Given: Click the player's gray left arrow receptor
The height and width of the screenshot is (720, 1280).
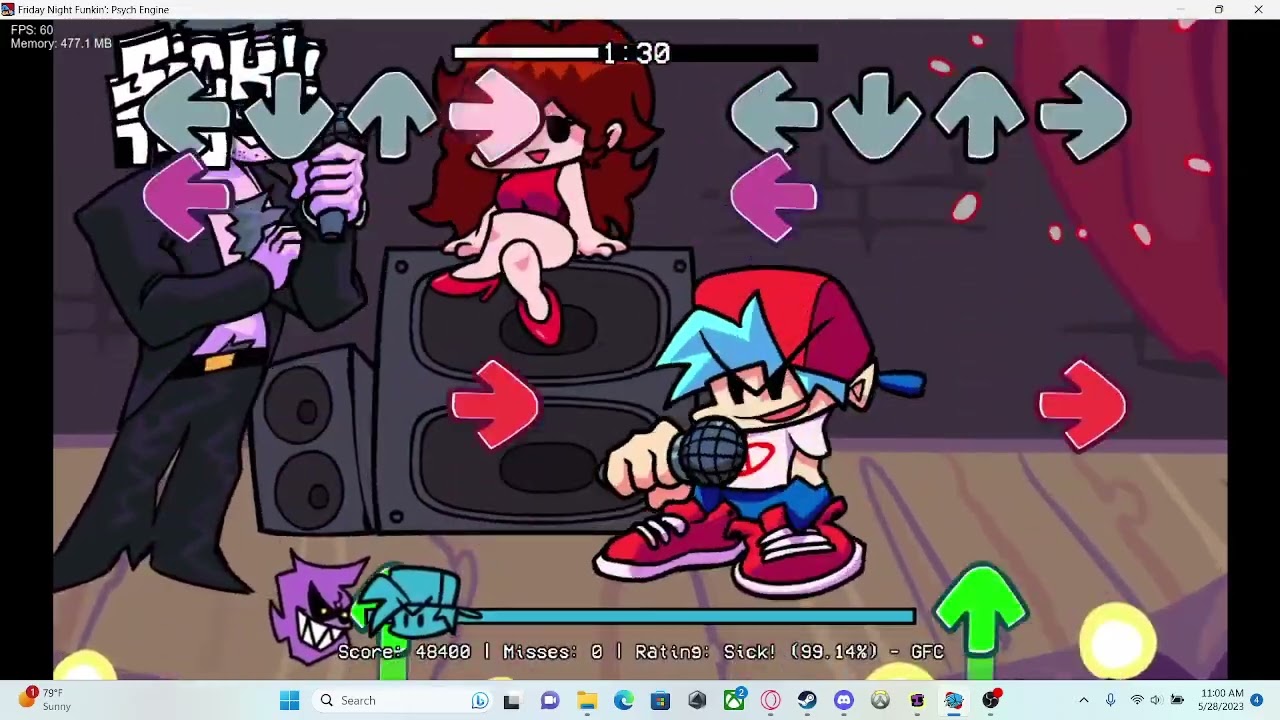Looking at the screenshot, I should (x=774, y=115).
